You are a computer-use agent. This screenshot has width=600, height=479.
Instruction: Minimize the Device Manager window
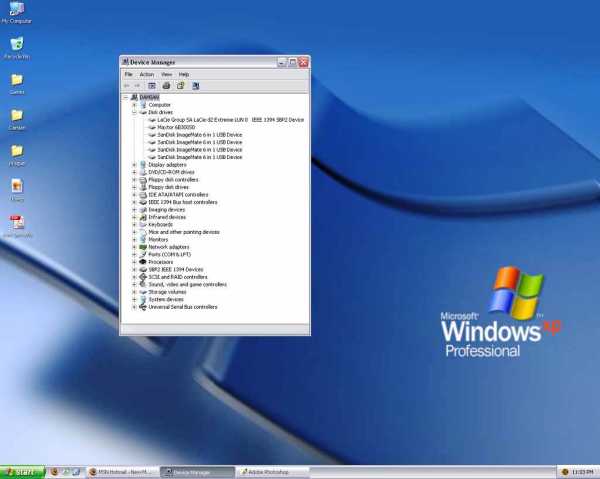click(282, 62)
